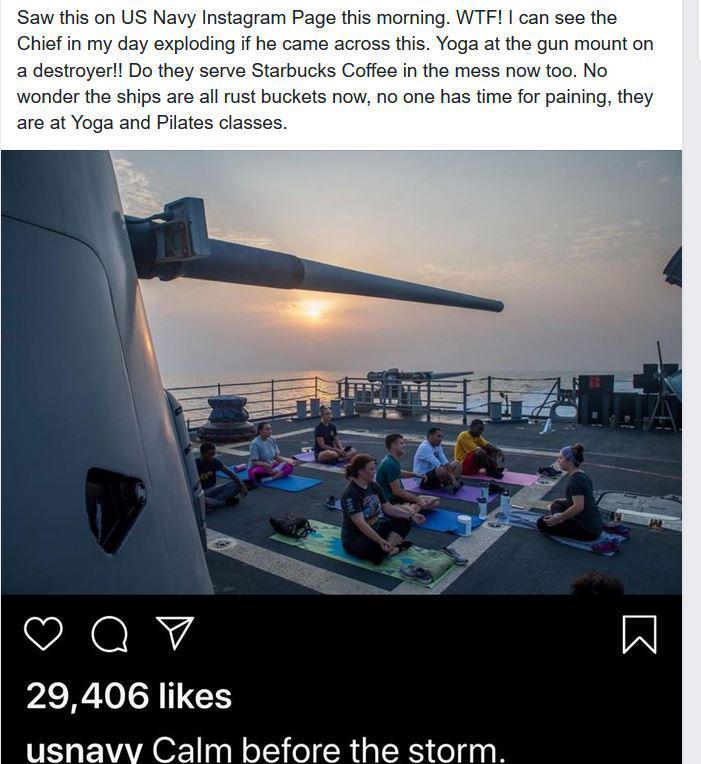View the 29,406 likes list

(129, 696)
